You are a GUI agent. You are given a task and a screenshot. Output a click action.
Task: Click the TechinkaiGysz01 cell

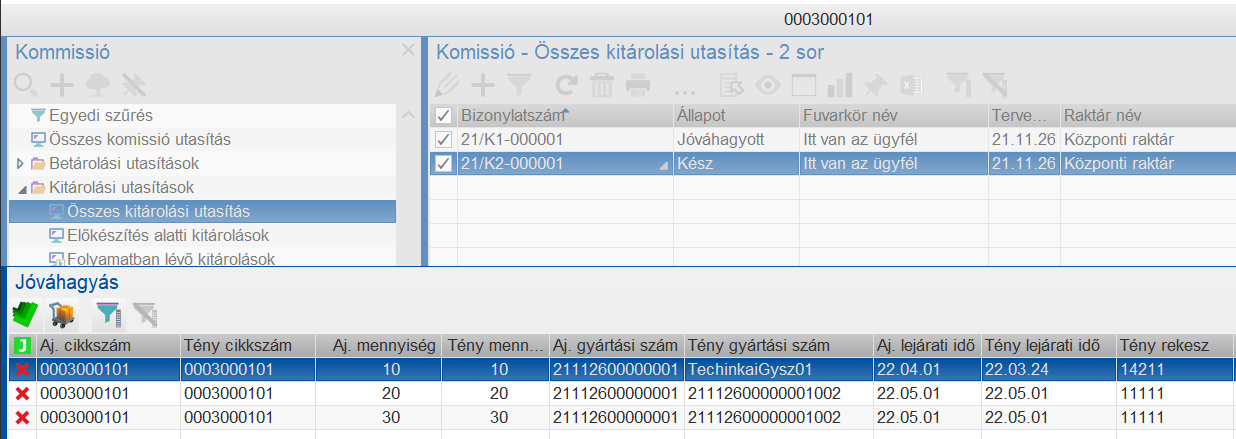coord(777,369)
